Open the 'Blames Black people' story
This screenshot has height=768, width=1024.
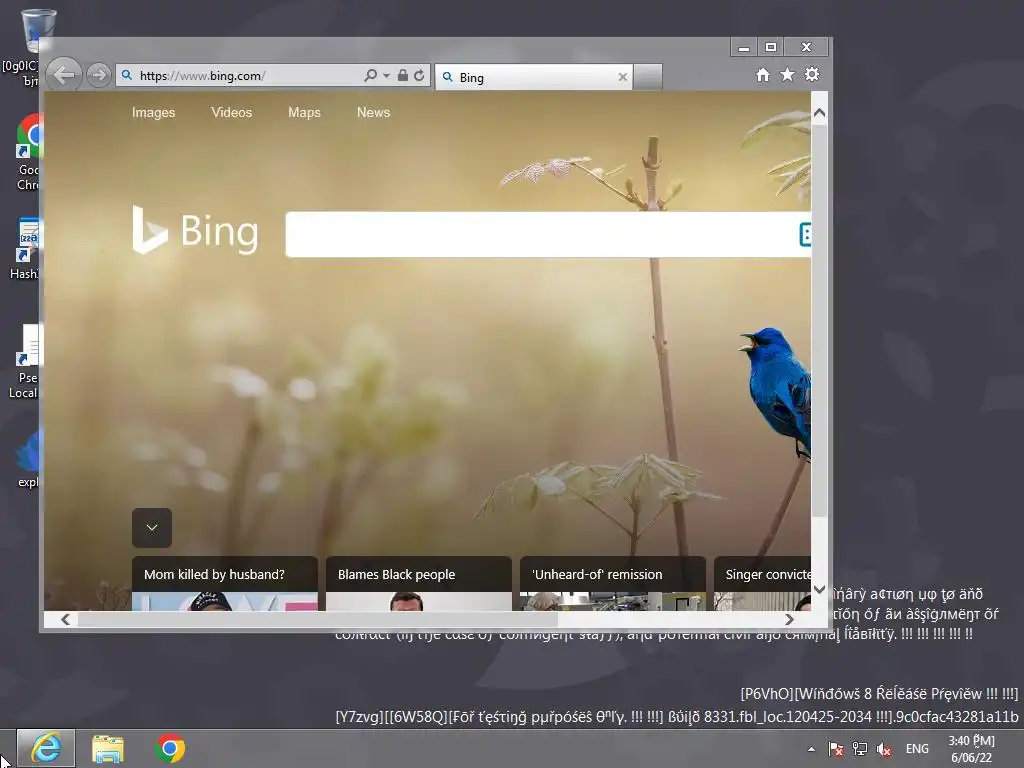tap(419, 583)
